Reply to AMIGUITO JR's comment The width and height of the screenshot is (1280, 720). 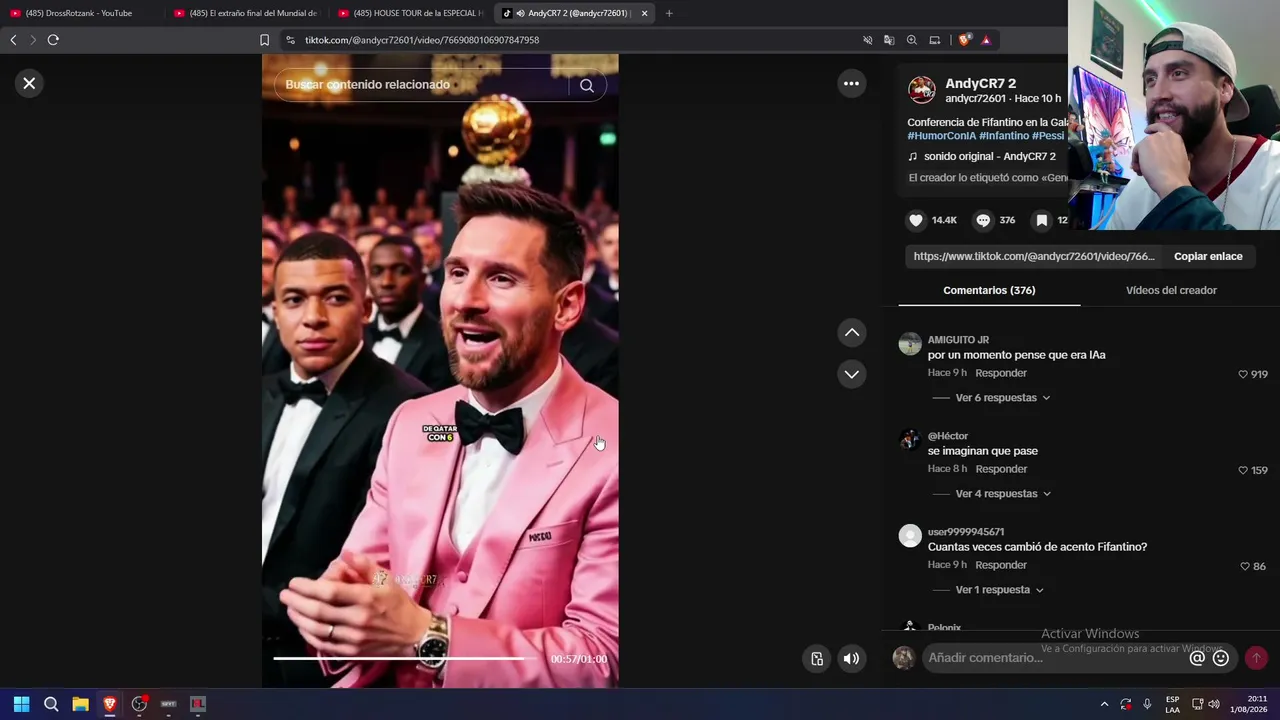(x=1001, y=373)
